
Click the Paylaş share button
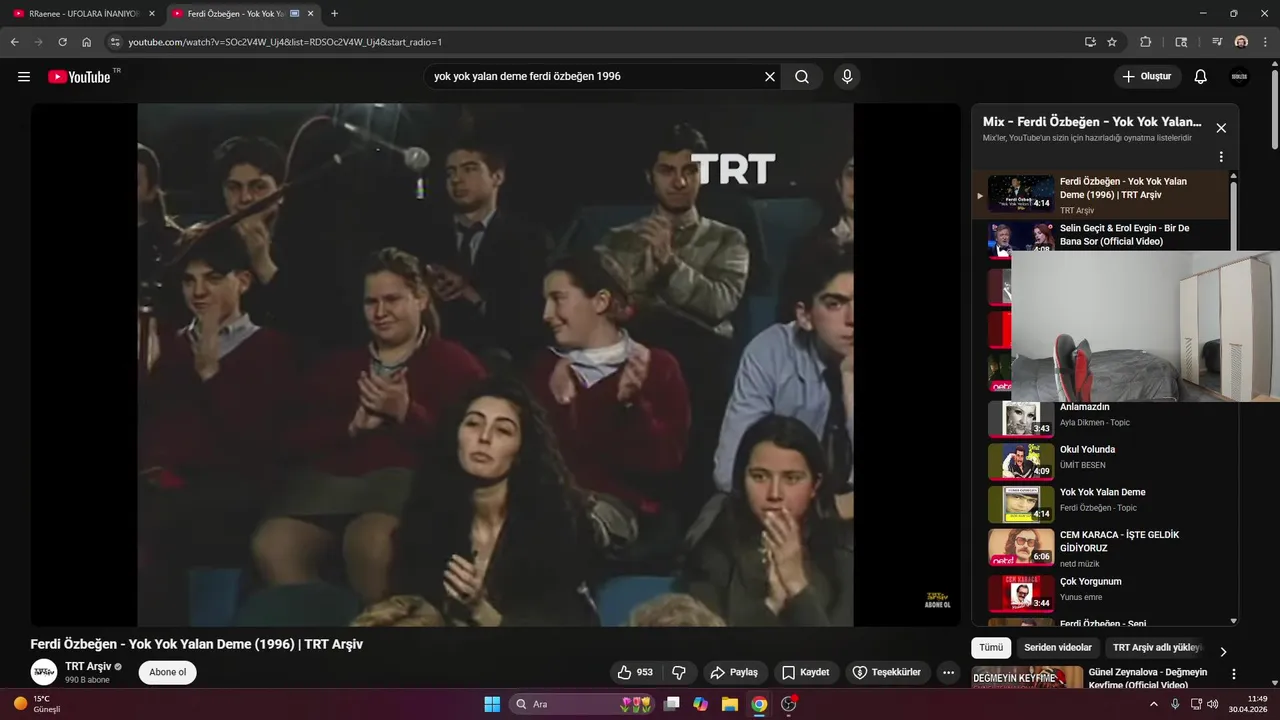point(733,673)
